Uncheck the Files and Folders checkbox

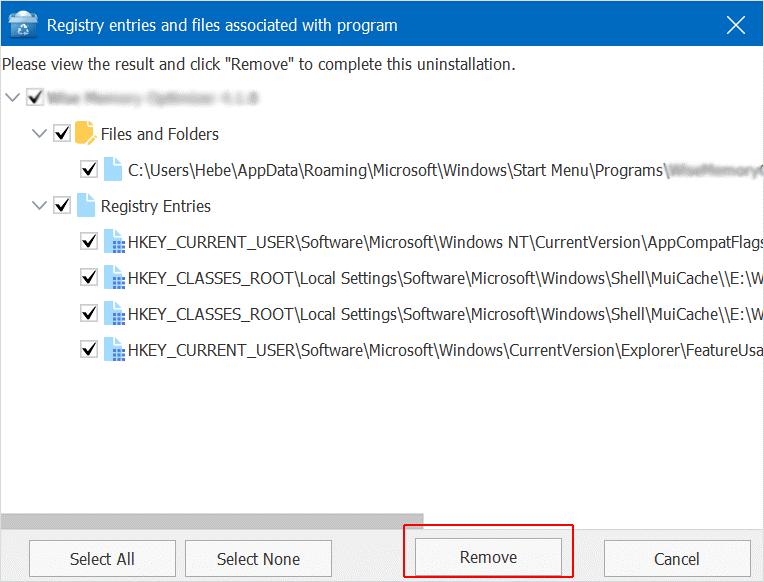(62, 133)
